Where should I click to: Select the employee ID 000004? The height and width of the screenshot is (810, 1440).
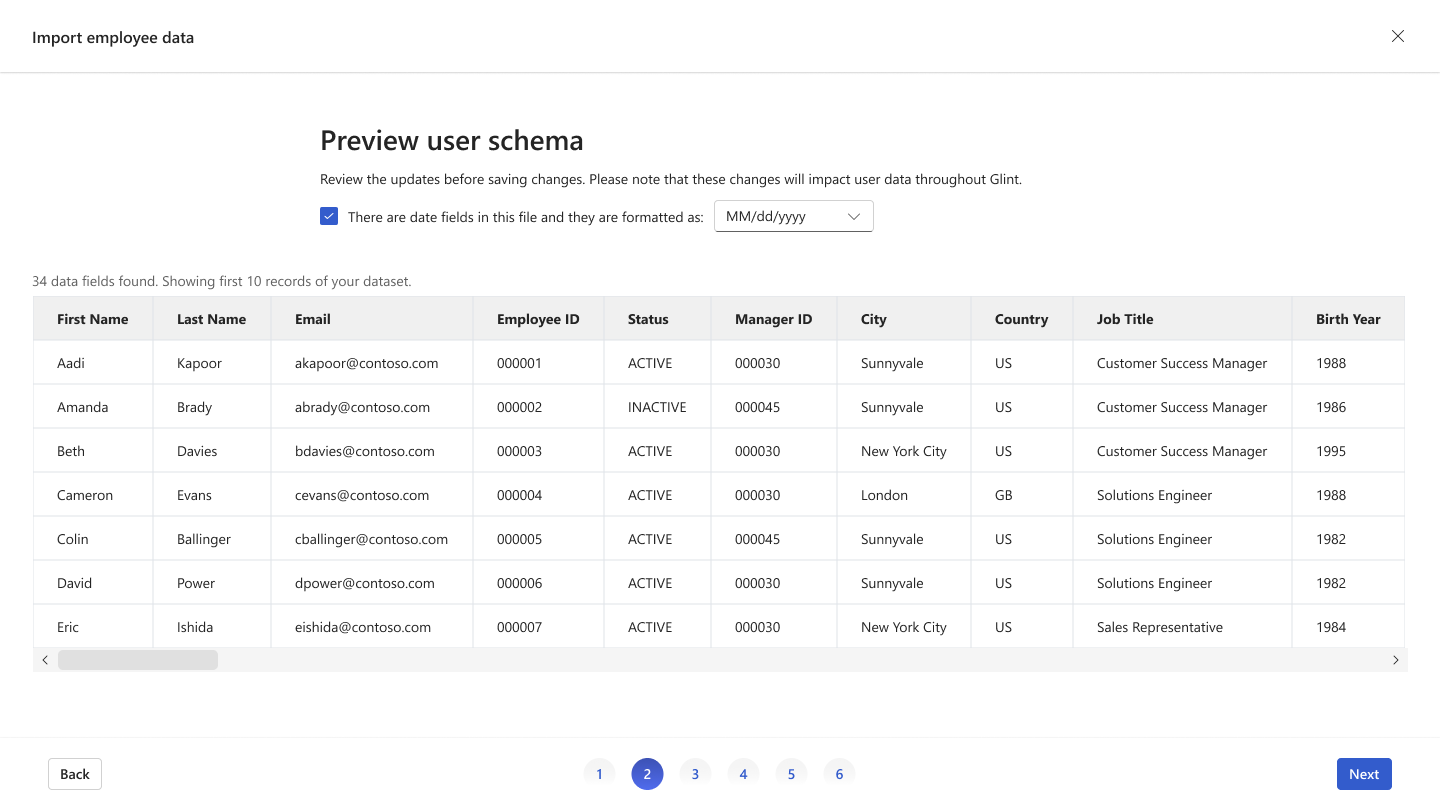click(519, 495)
